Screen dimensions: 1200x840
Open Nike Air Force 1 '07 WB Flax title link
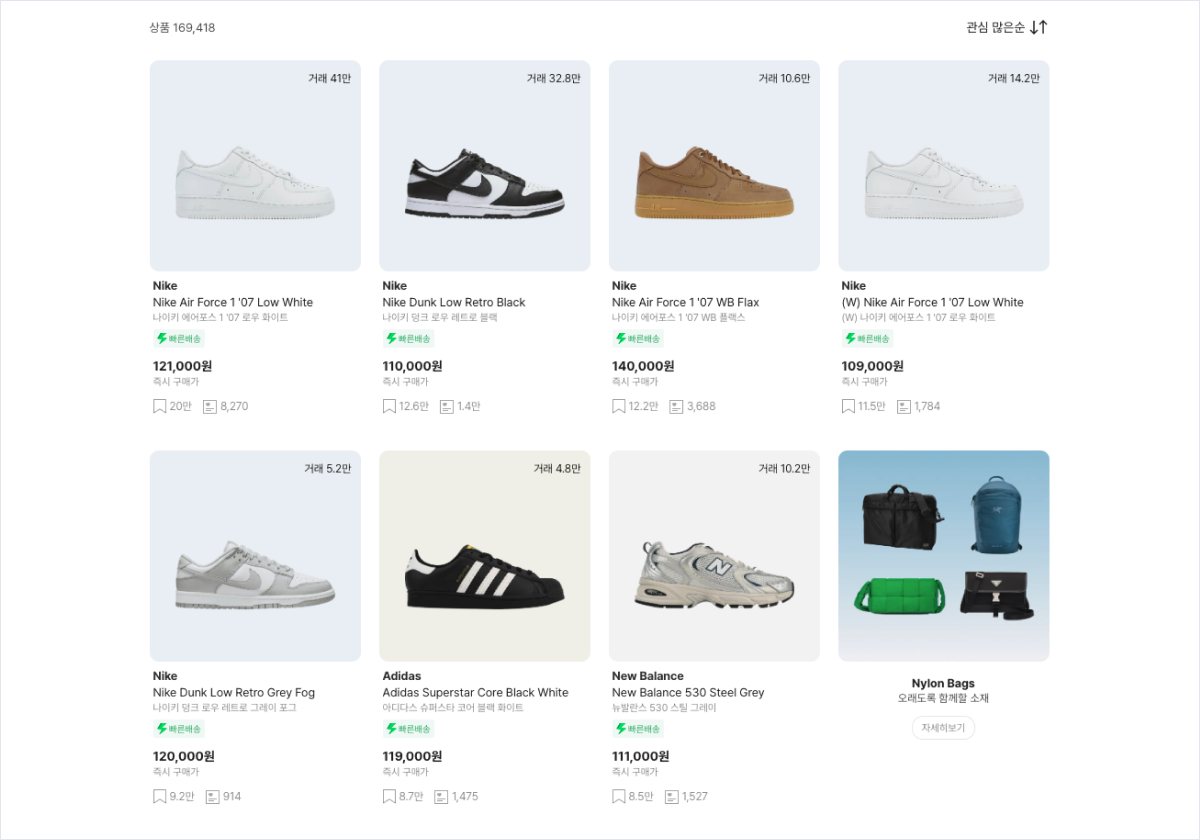pyautogui.click(x=685, y=302)
